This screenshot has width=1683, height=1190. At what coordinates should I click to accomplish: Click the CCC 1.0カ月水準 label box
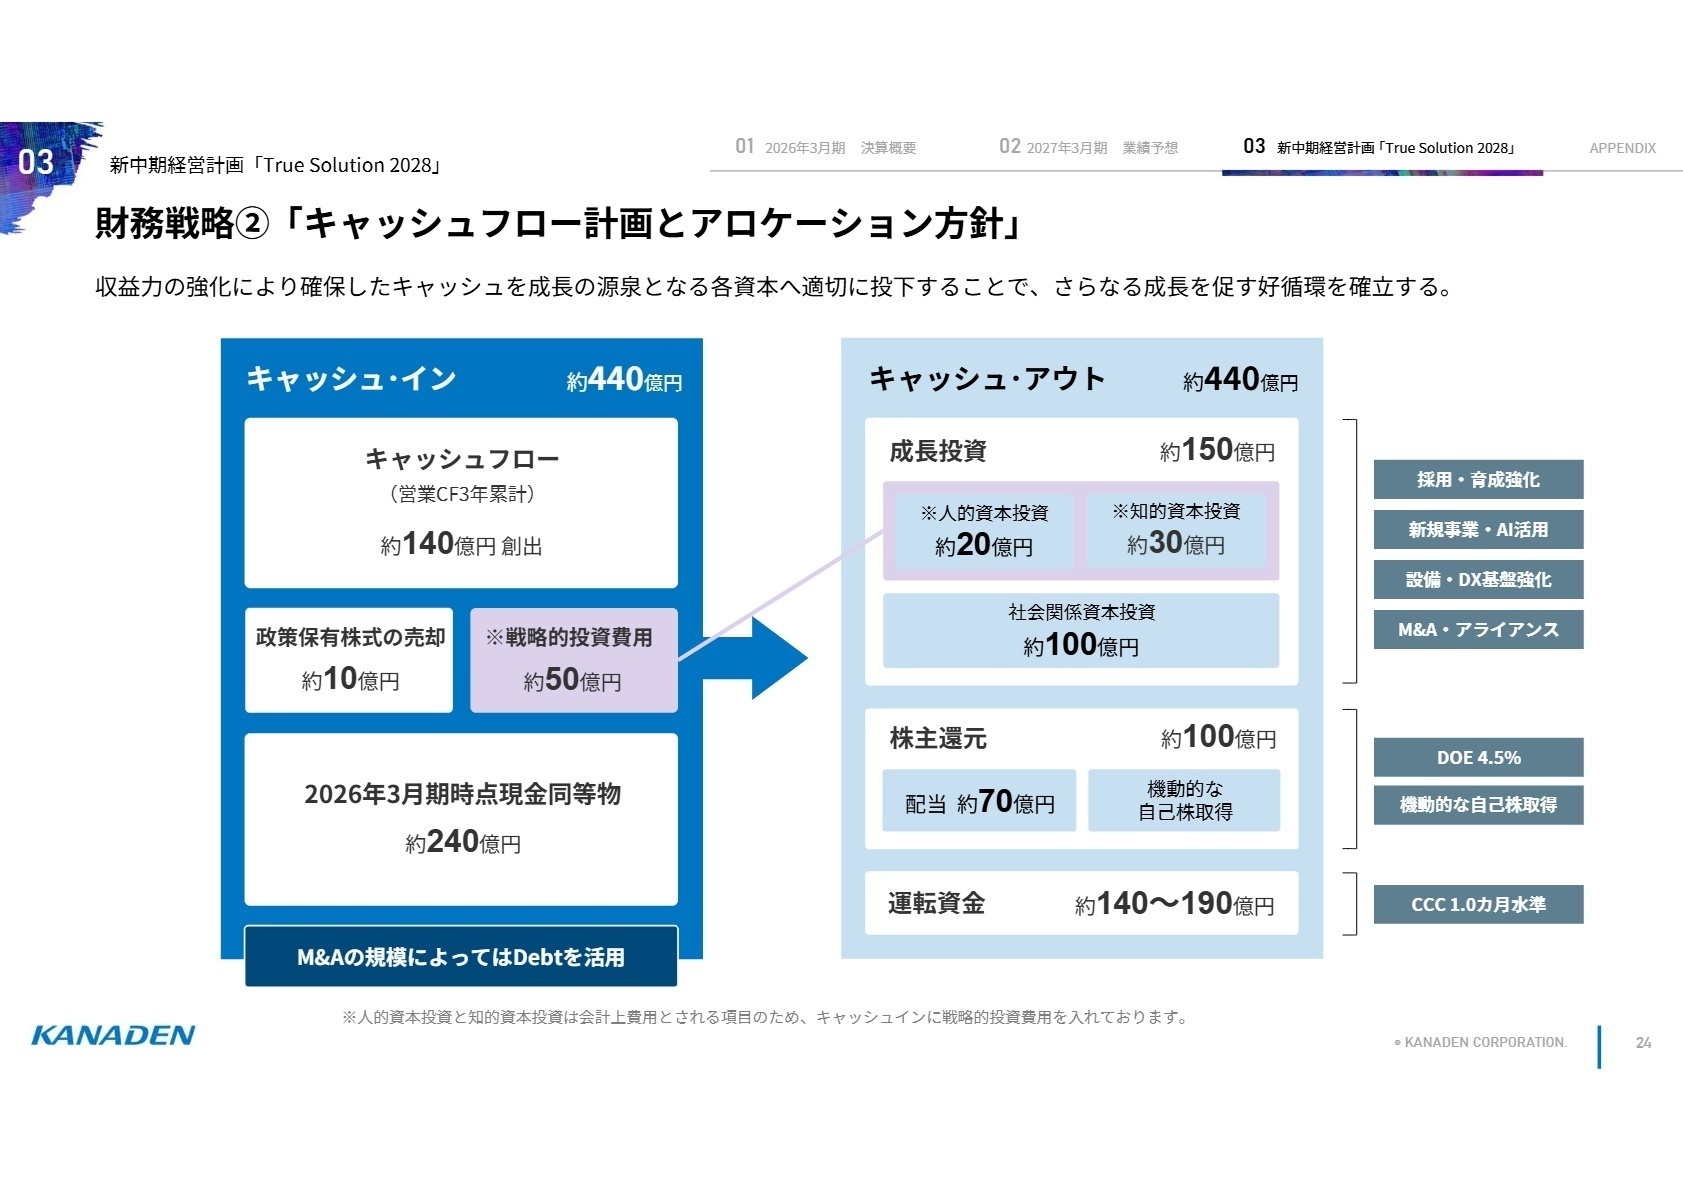1478,904
